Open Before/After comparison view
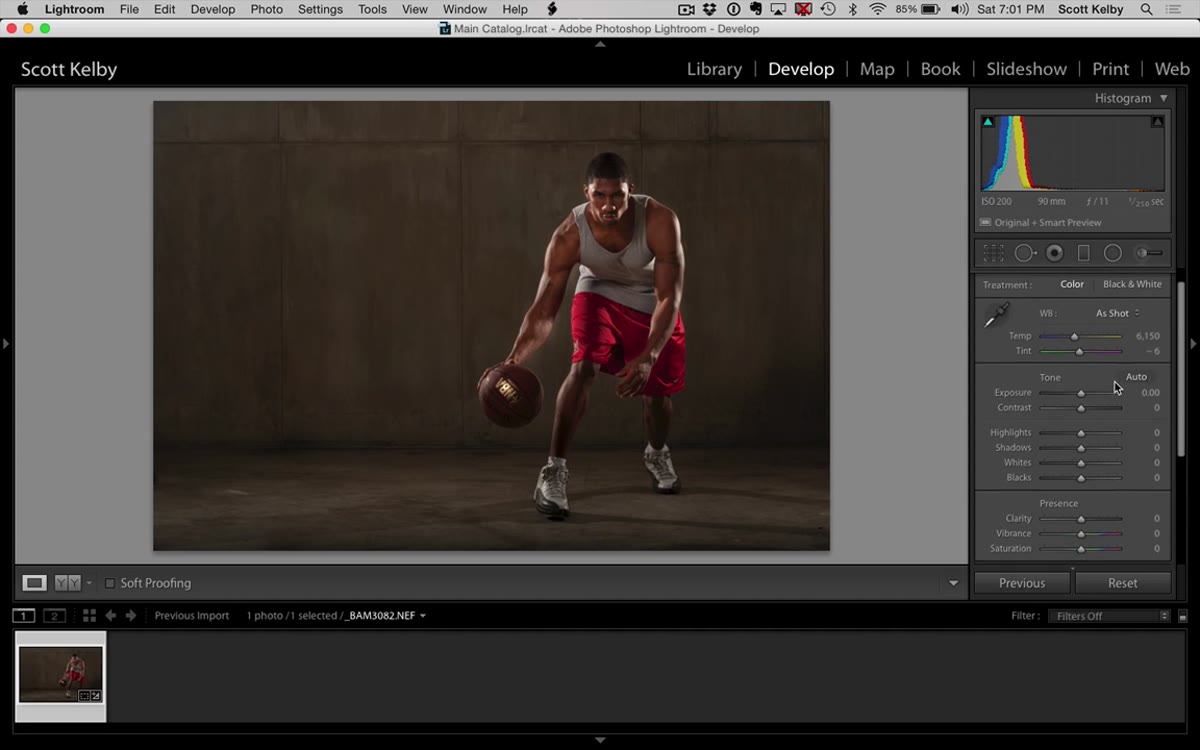 (x=67, y=583)
